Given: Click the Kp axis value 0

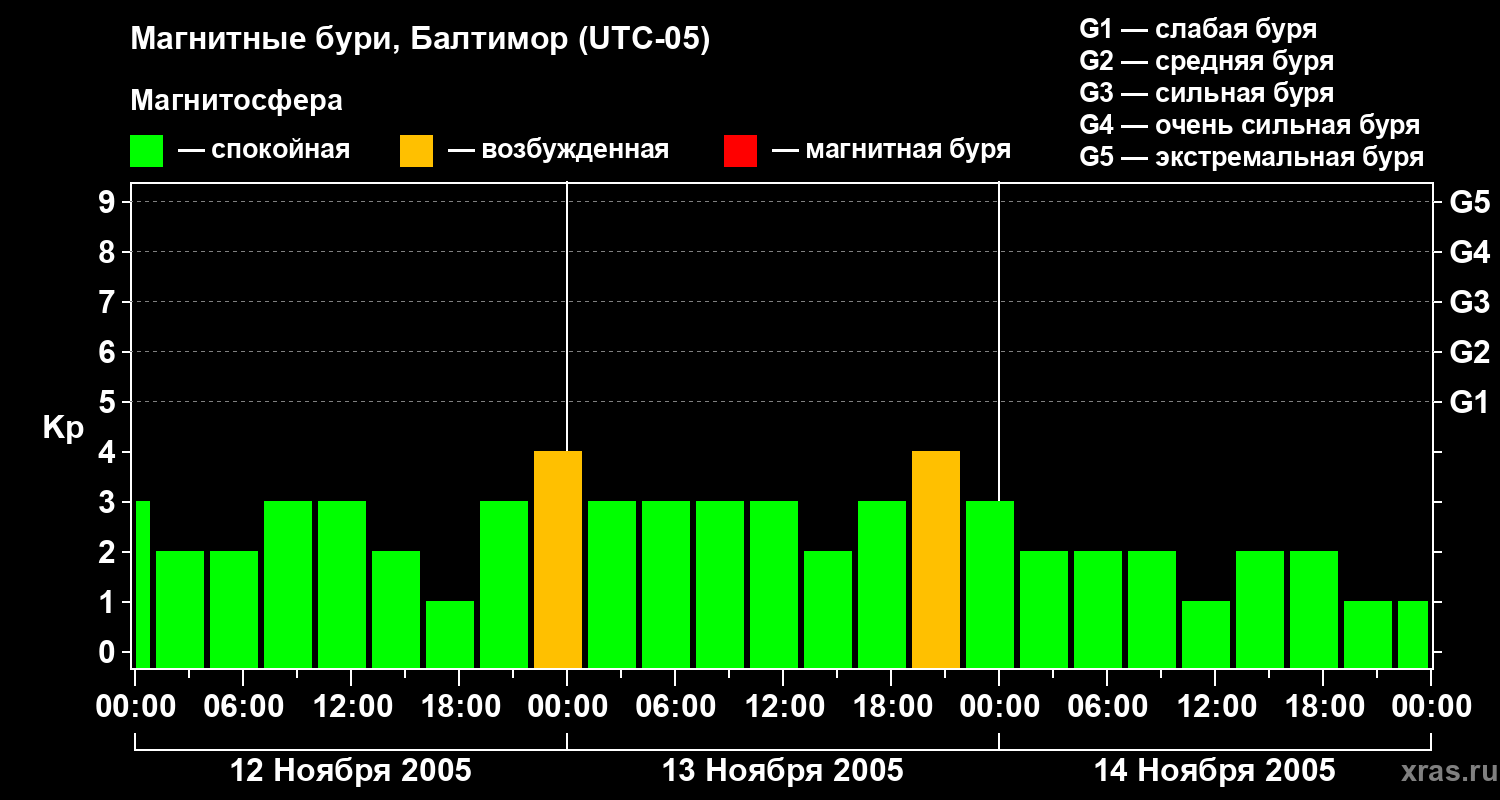Looking at the screenshot, I should click(x=109, y=652).
